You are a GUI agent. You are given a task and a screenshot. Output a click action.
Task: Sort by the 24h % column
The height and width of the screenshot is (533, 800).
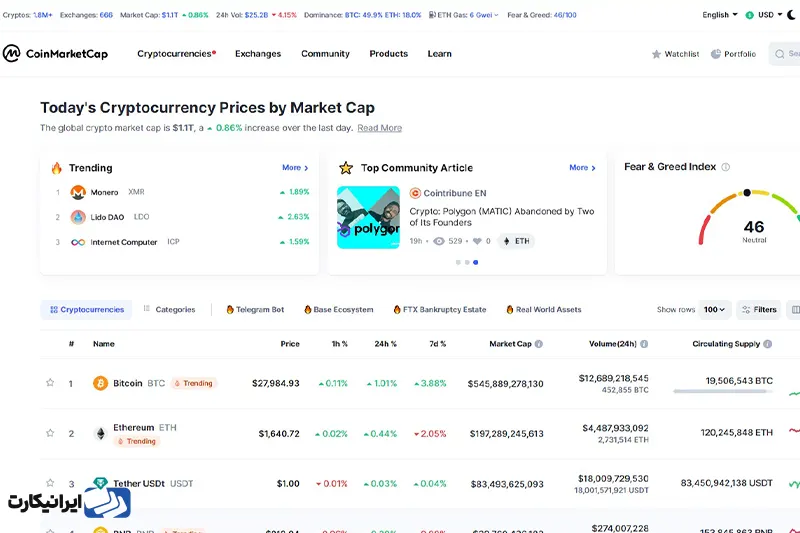pyautogui.click(x=385, y=344)
